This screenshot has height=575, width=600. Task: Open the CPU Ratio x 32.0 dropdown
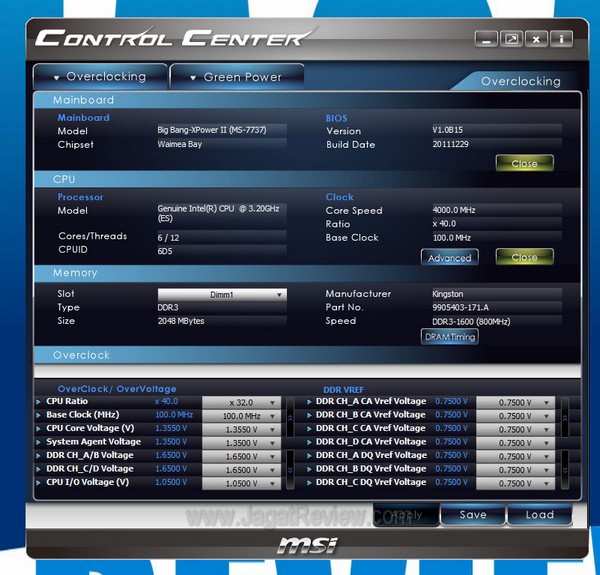click(241, 402)
